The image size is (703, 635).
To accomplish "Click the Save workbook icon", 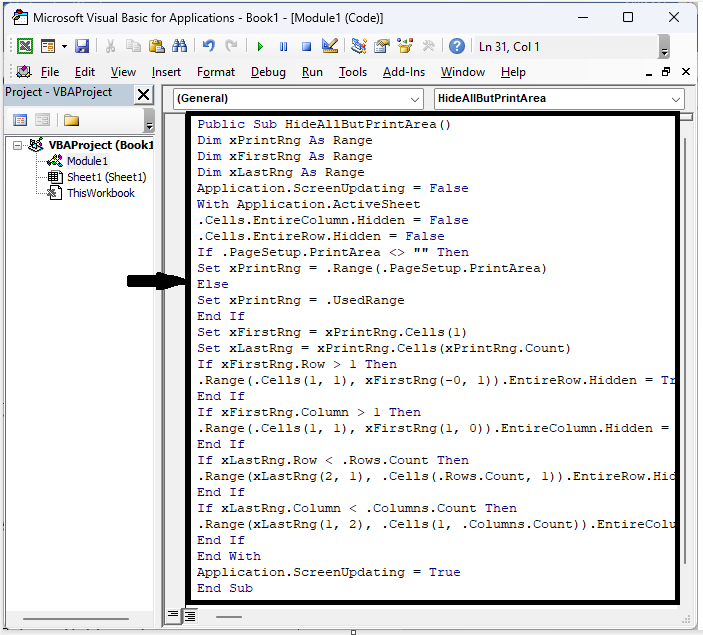I will (82, 46).
